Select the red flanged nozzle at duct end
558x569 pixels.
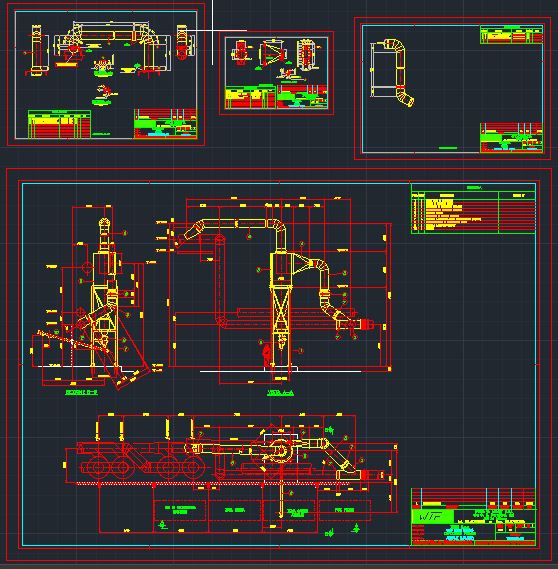click(365, 324)
